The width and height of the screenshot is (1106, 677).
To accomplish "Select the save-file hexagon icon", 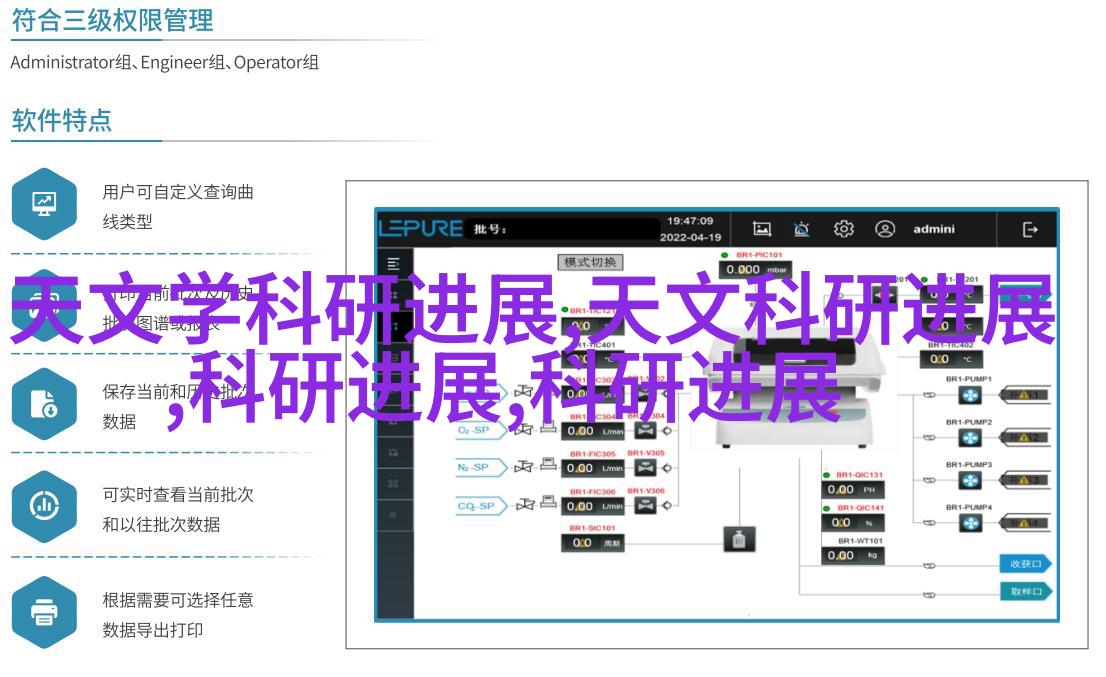I will 44,404.
